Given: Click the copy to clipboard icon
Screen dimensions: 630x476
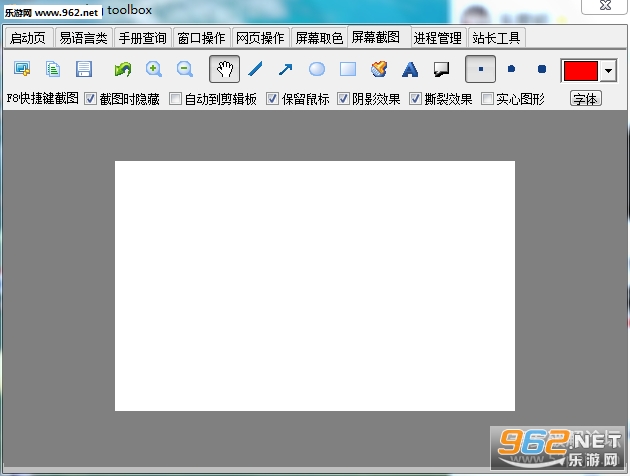Looking at the screenshot, I should click(x=53, y=69).
